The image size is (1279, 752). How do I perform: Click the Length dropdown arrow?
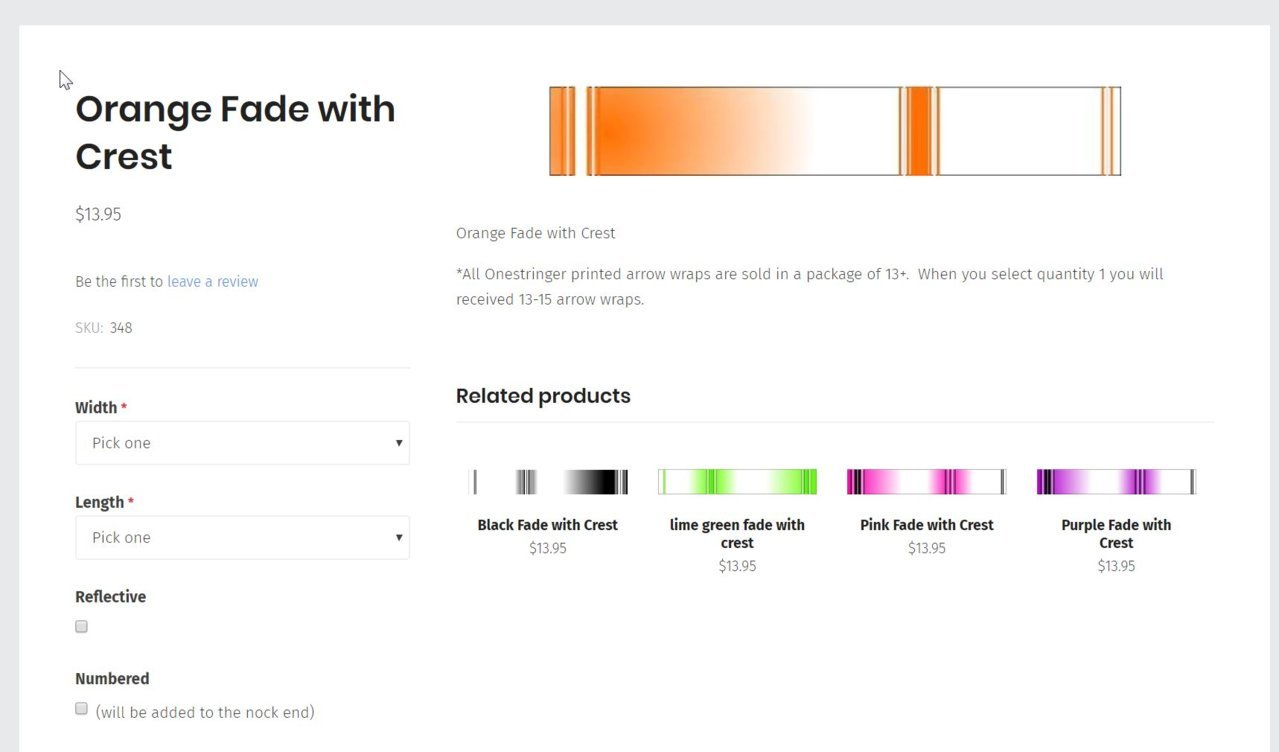[398, 538]
